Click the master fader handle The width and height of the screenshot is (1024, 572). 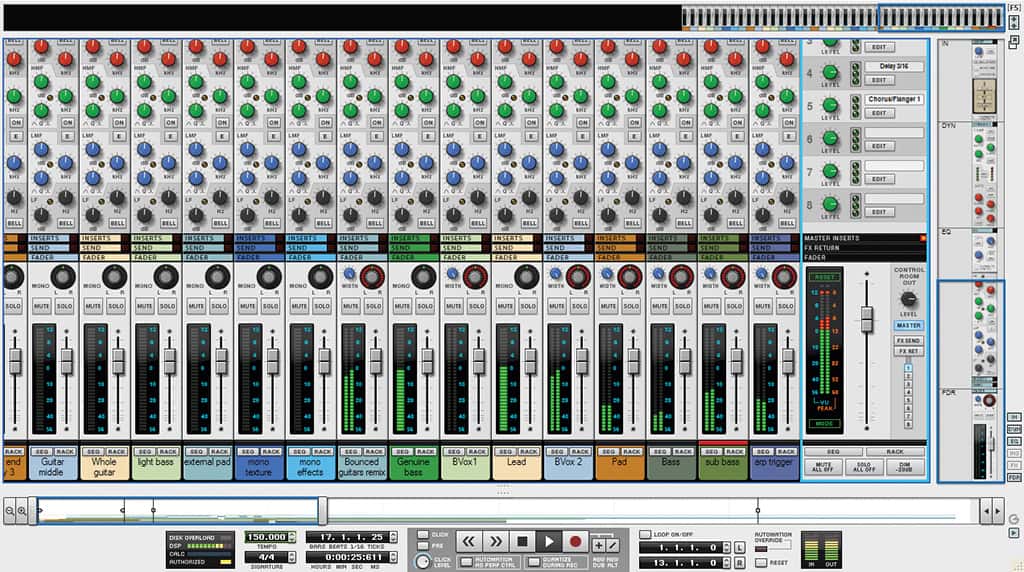pos(867,319)
